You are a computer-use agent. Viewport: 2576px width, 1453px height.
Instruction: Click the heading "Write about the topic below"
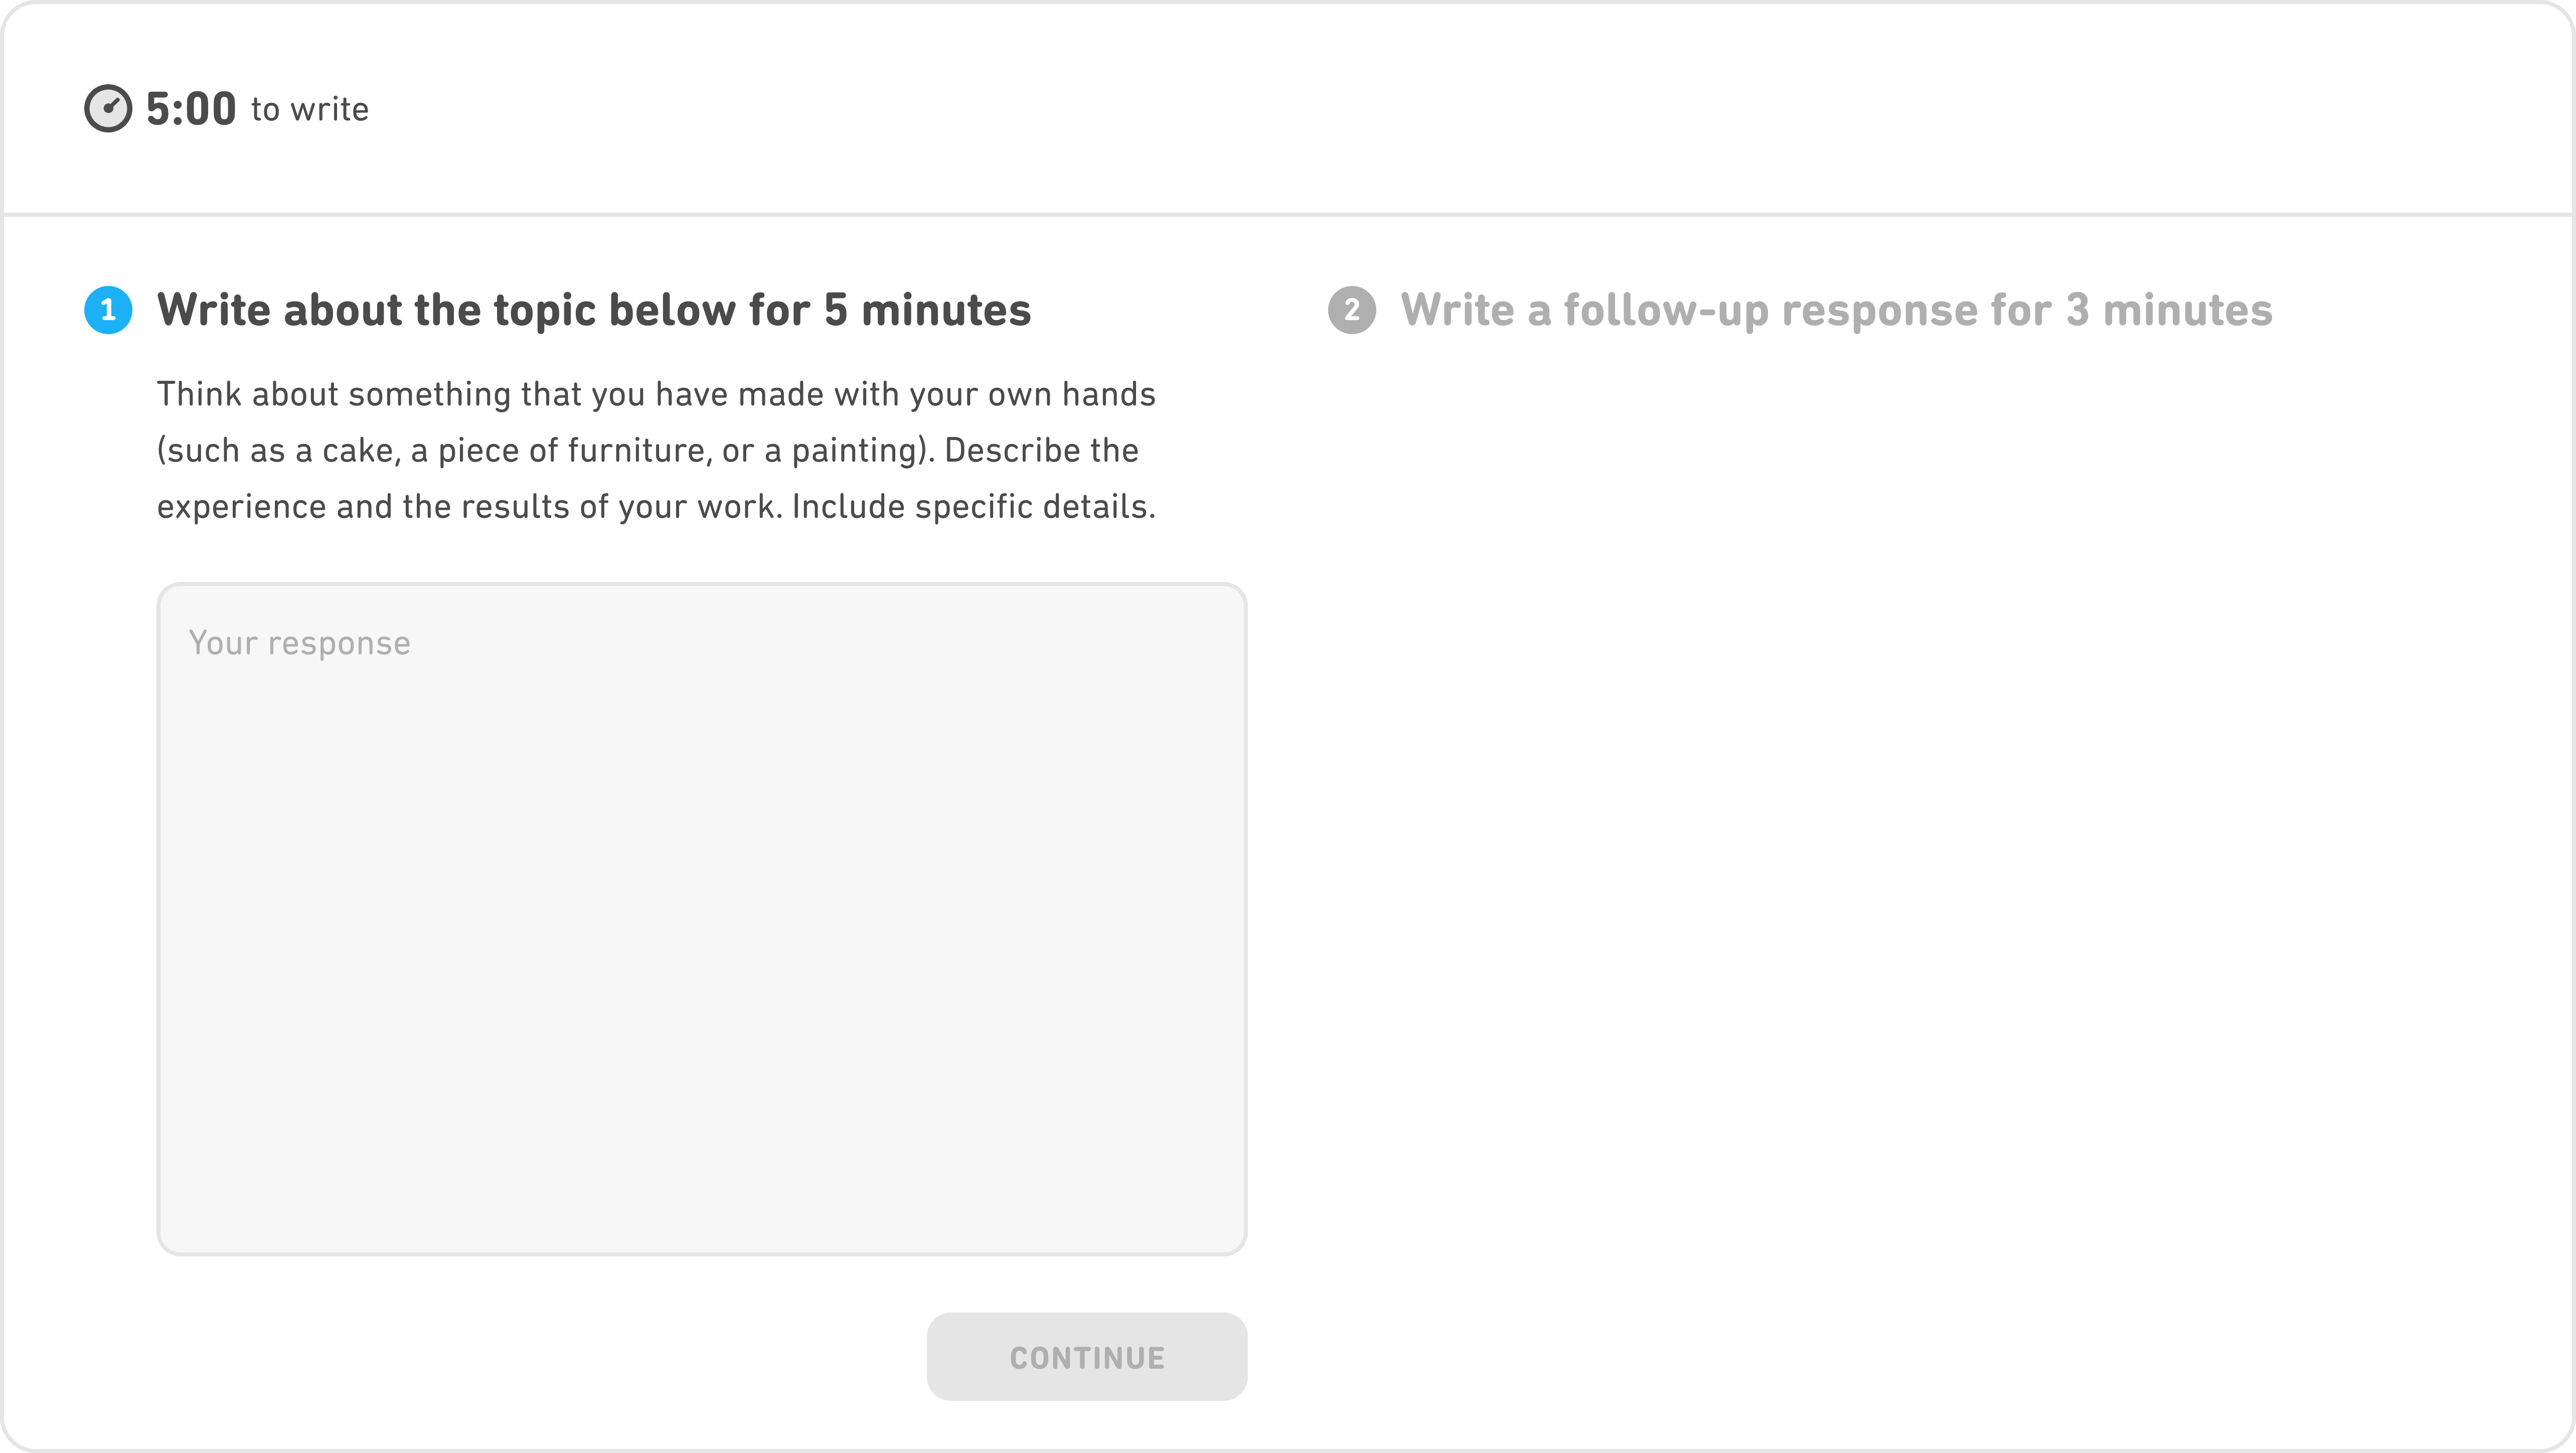[500, 310]
